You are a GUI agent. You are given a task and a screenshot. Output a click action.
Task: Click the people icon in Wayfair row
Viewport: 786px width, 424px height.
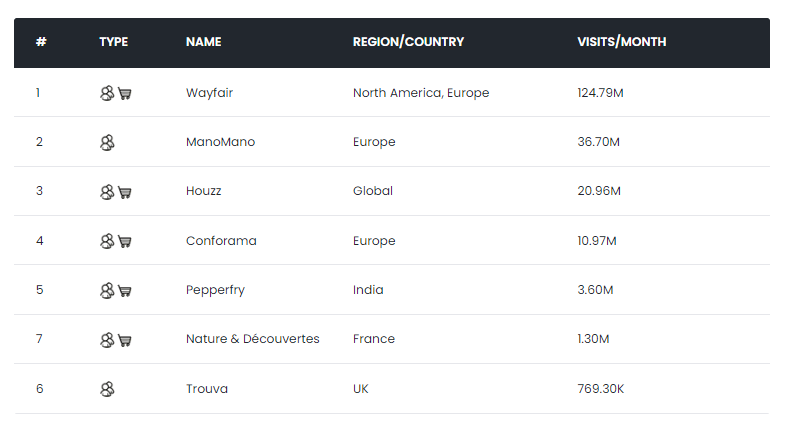(107, 93)
